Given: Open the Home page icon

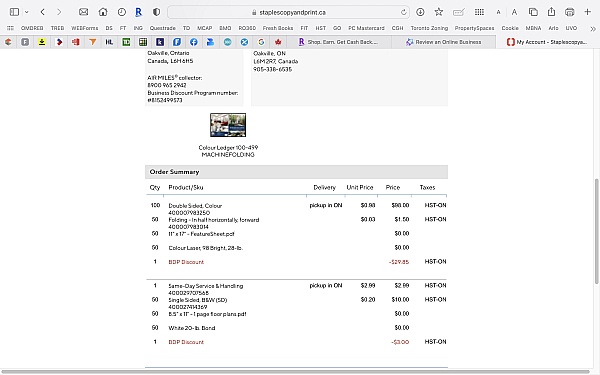Looking at the screenshot, I should pos(103,12).
